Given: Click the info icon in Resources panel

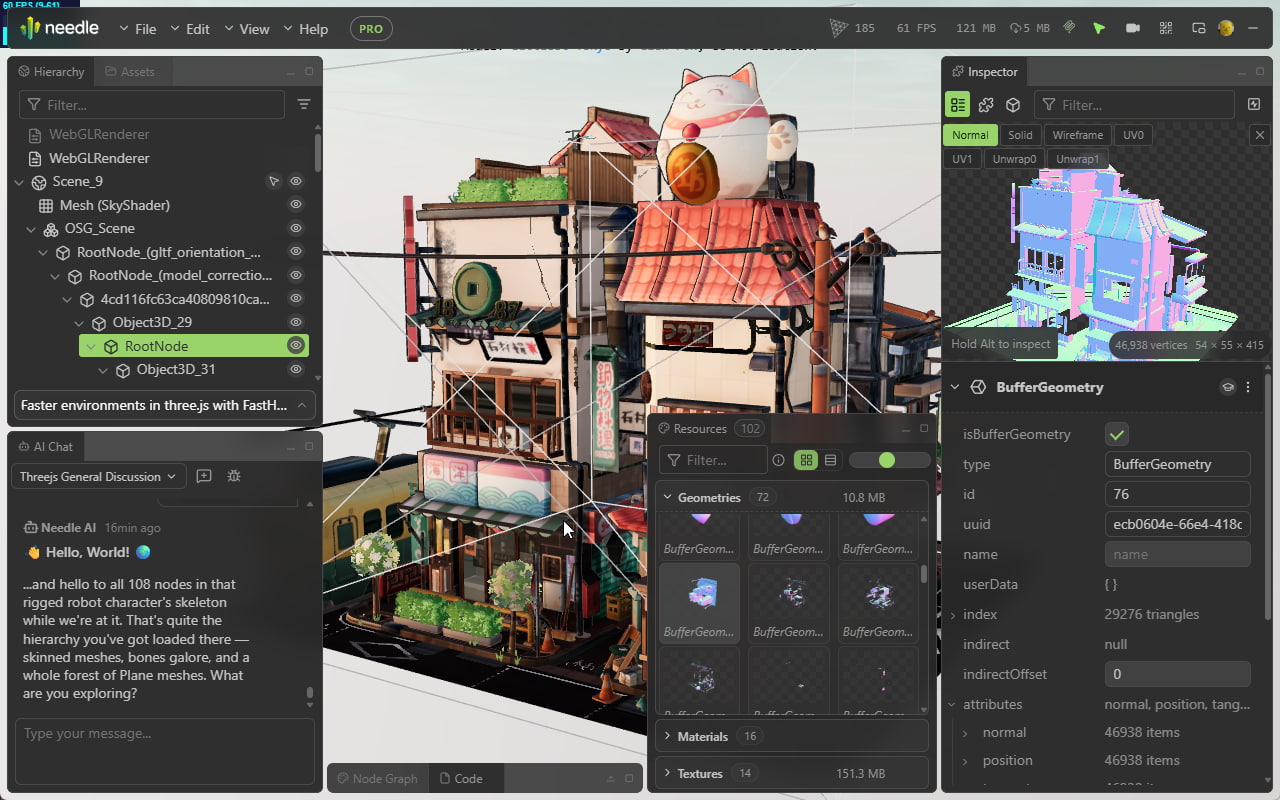Looking at the screenshot, I should [x=778, y=460].
